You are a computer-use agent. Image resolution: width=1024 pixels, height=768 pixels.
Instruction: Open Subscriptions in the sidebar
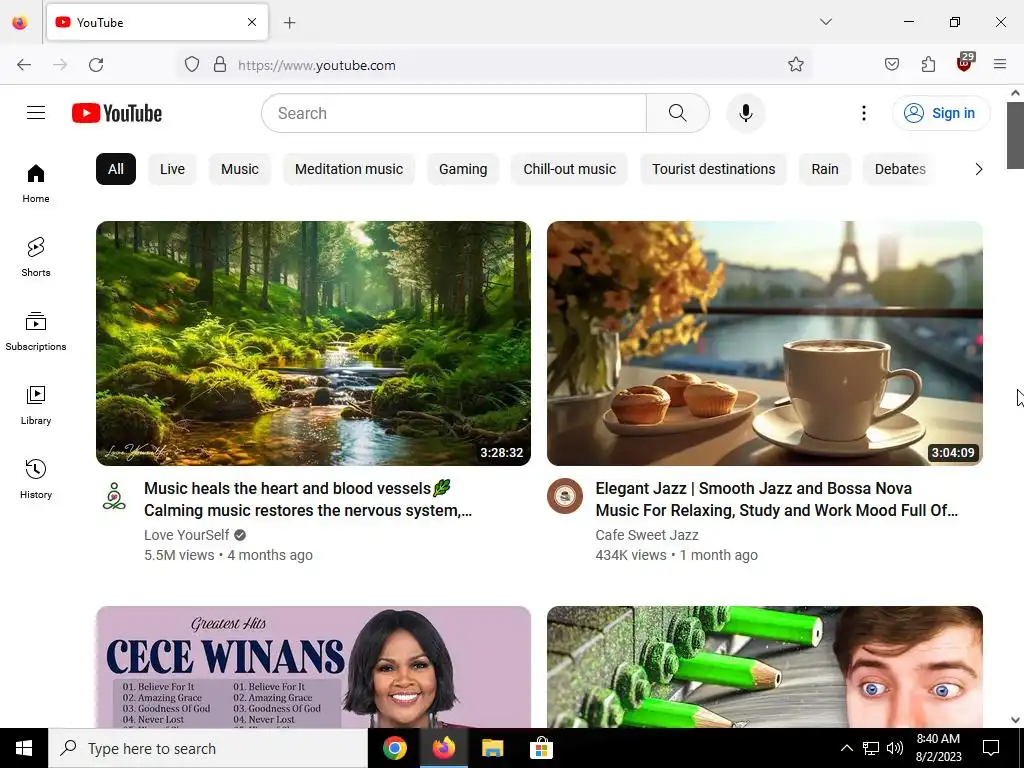[x=36, y=331]
